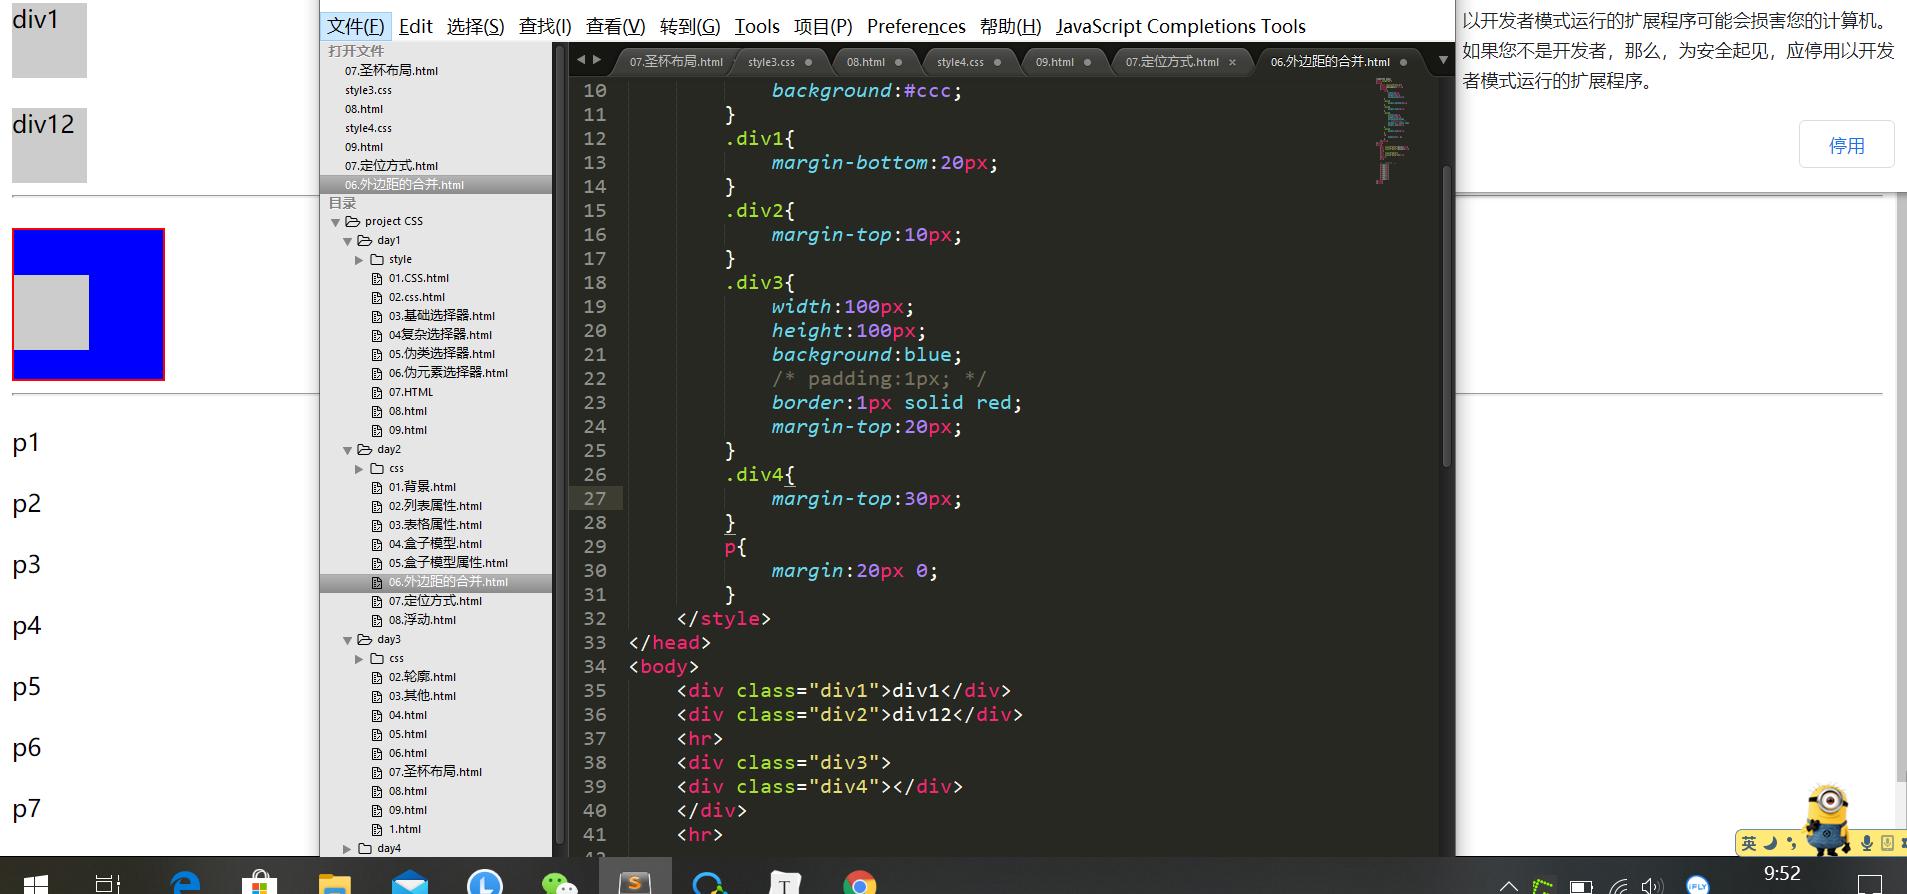Viewport: 1907px width, 894px height.
Task: Show hidden system tray icons
Action: coord(1509,886)
